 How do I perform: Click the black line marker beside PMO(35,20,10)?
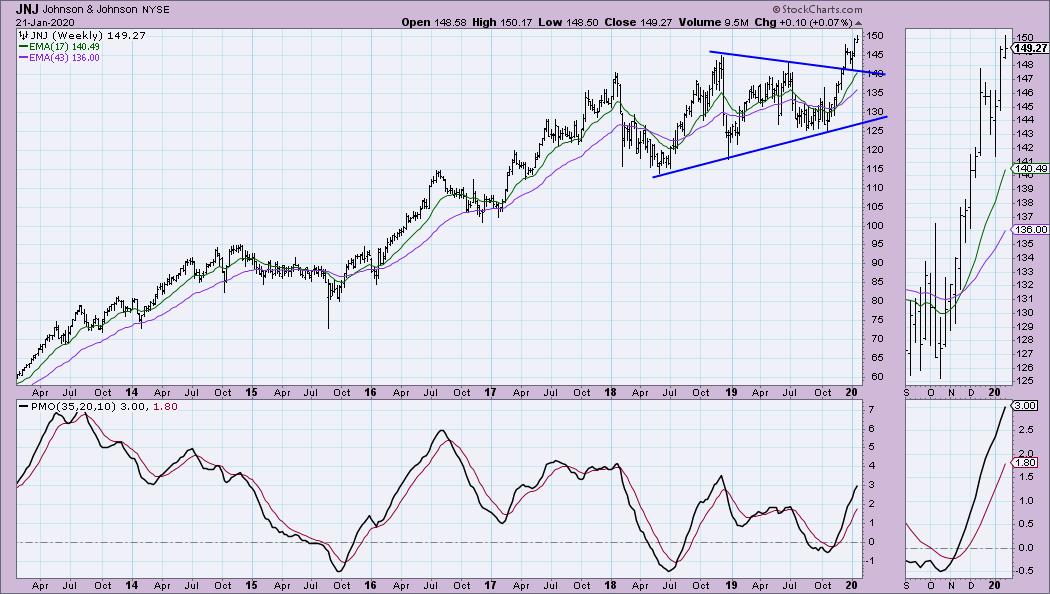pyautogui.click(x=23, y=406)
